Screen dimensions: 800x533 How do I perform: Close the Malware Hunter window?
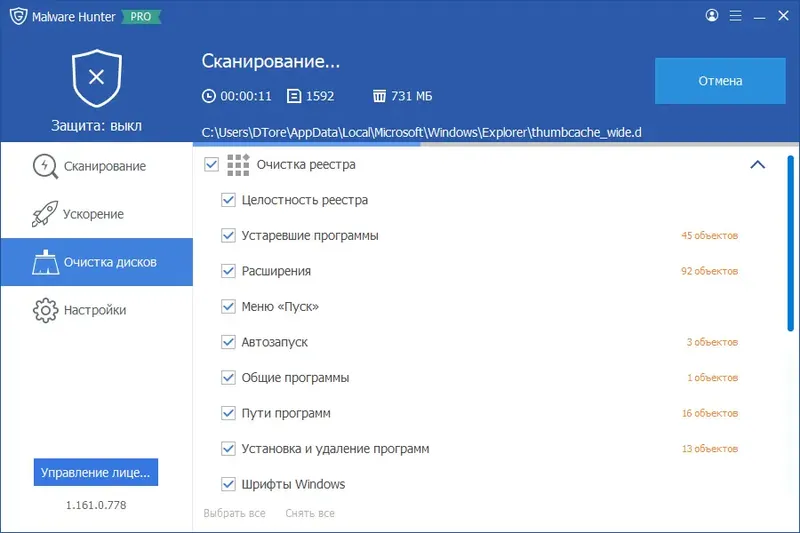point(783,16)
